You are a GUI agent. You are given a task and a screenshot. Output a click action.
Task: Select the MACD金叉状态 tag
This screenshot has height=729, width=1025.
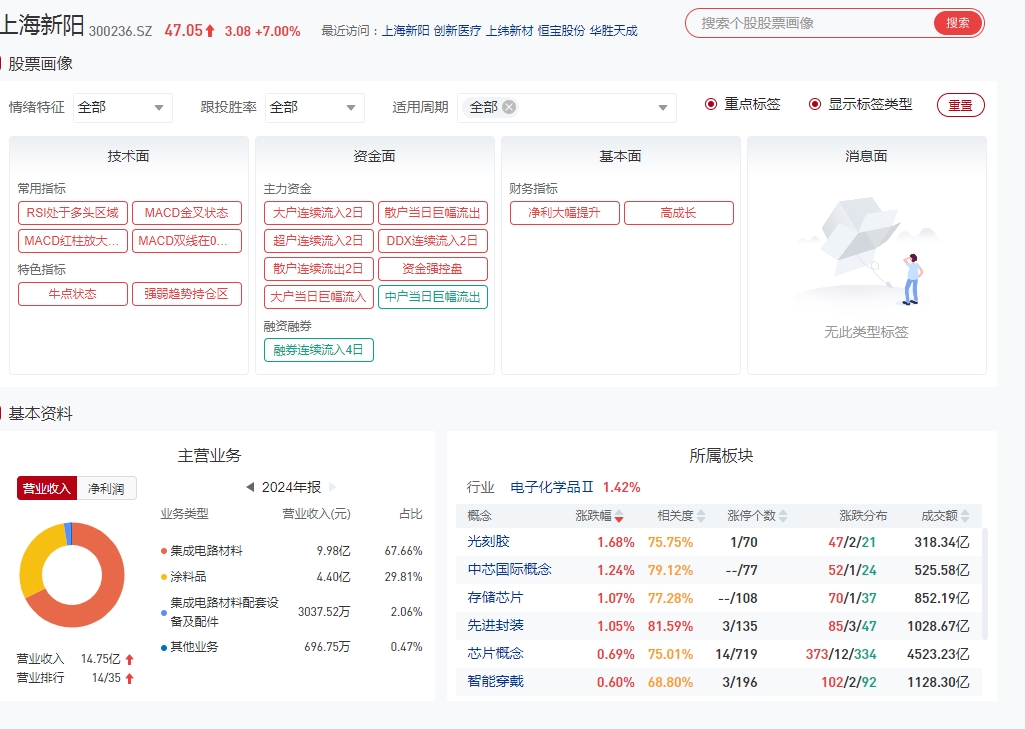(187, 213)
